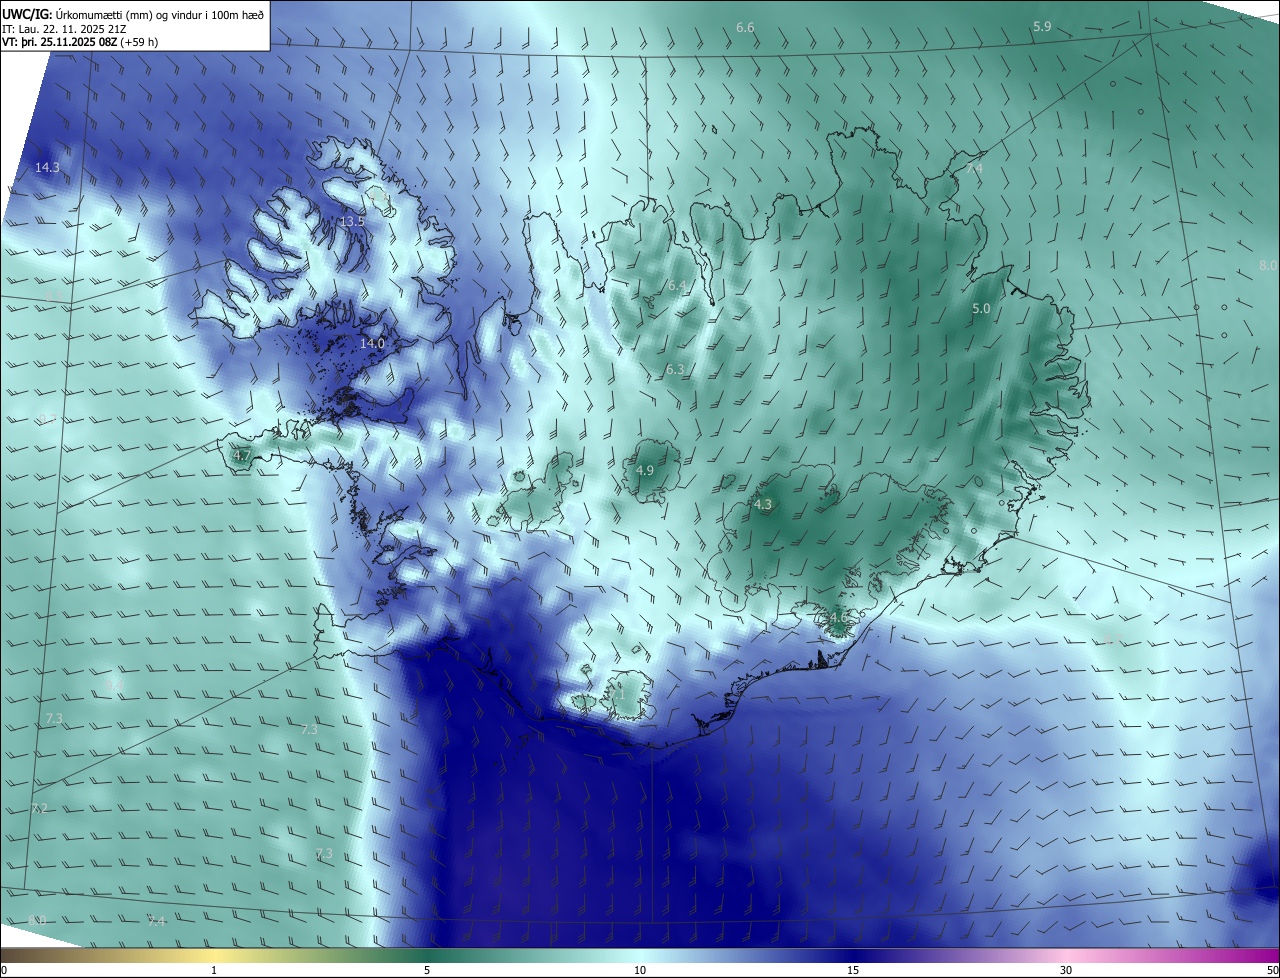Click the colour scale label '10'
This screenshot has width=1280, height=978.
point(640,970)
